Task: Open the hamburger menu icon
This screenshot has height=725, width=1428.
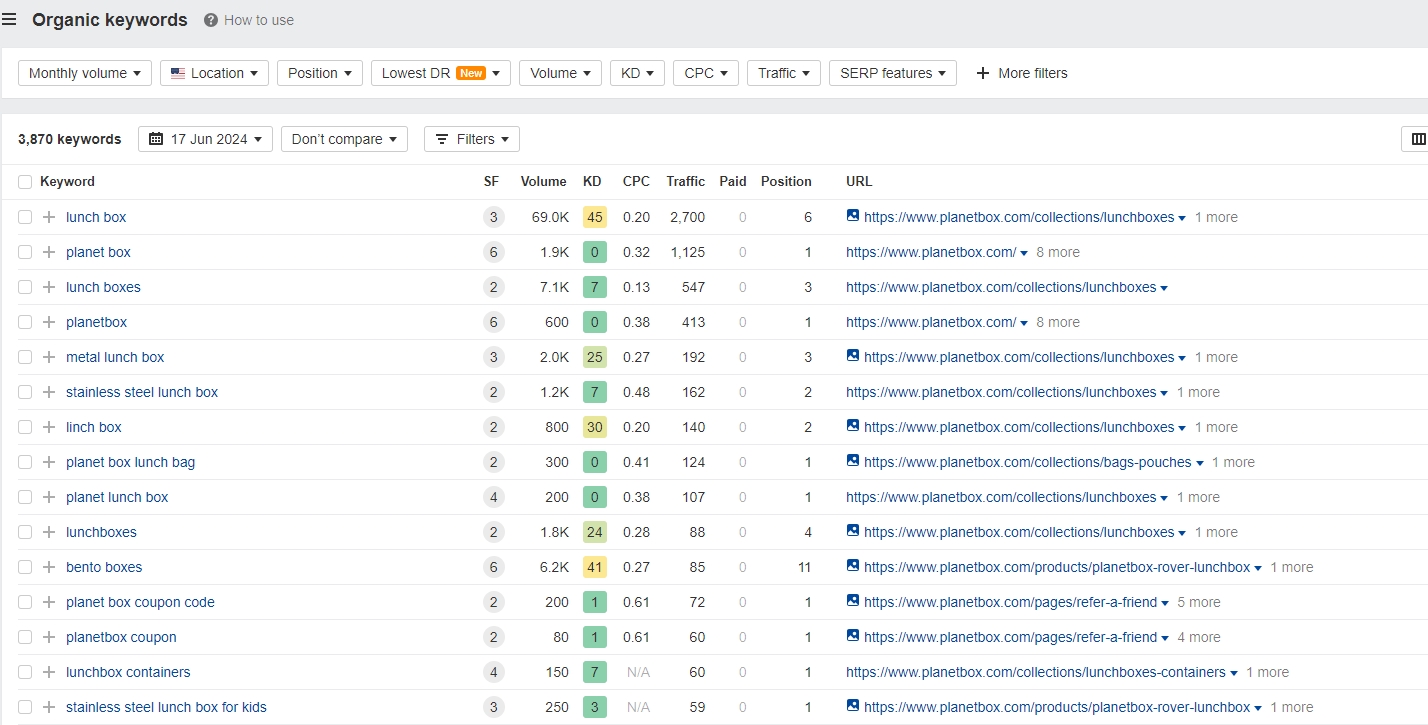Action: coord(9,19)
